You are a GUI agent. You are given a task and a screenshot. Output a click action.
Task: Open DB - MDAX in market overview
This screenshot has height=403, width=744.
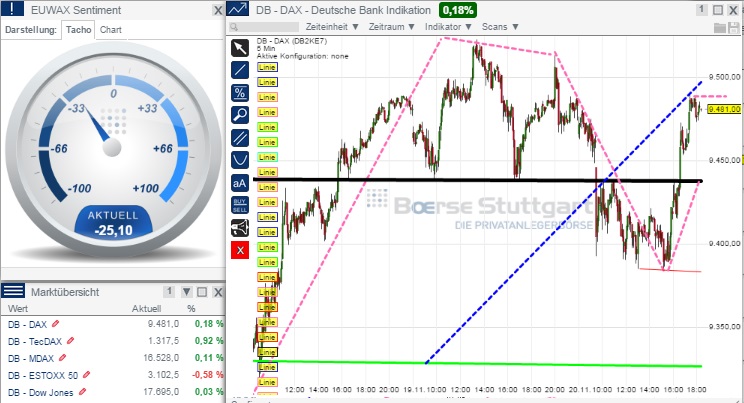click(x=31, y=358)
